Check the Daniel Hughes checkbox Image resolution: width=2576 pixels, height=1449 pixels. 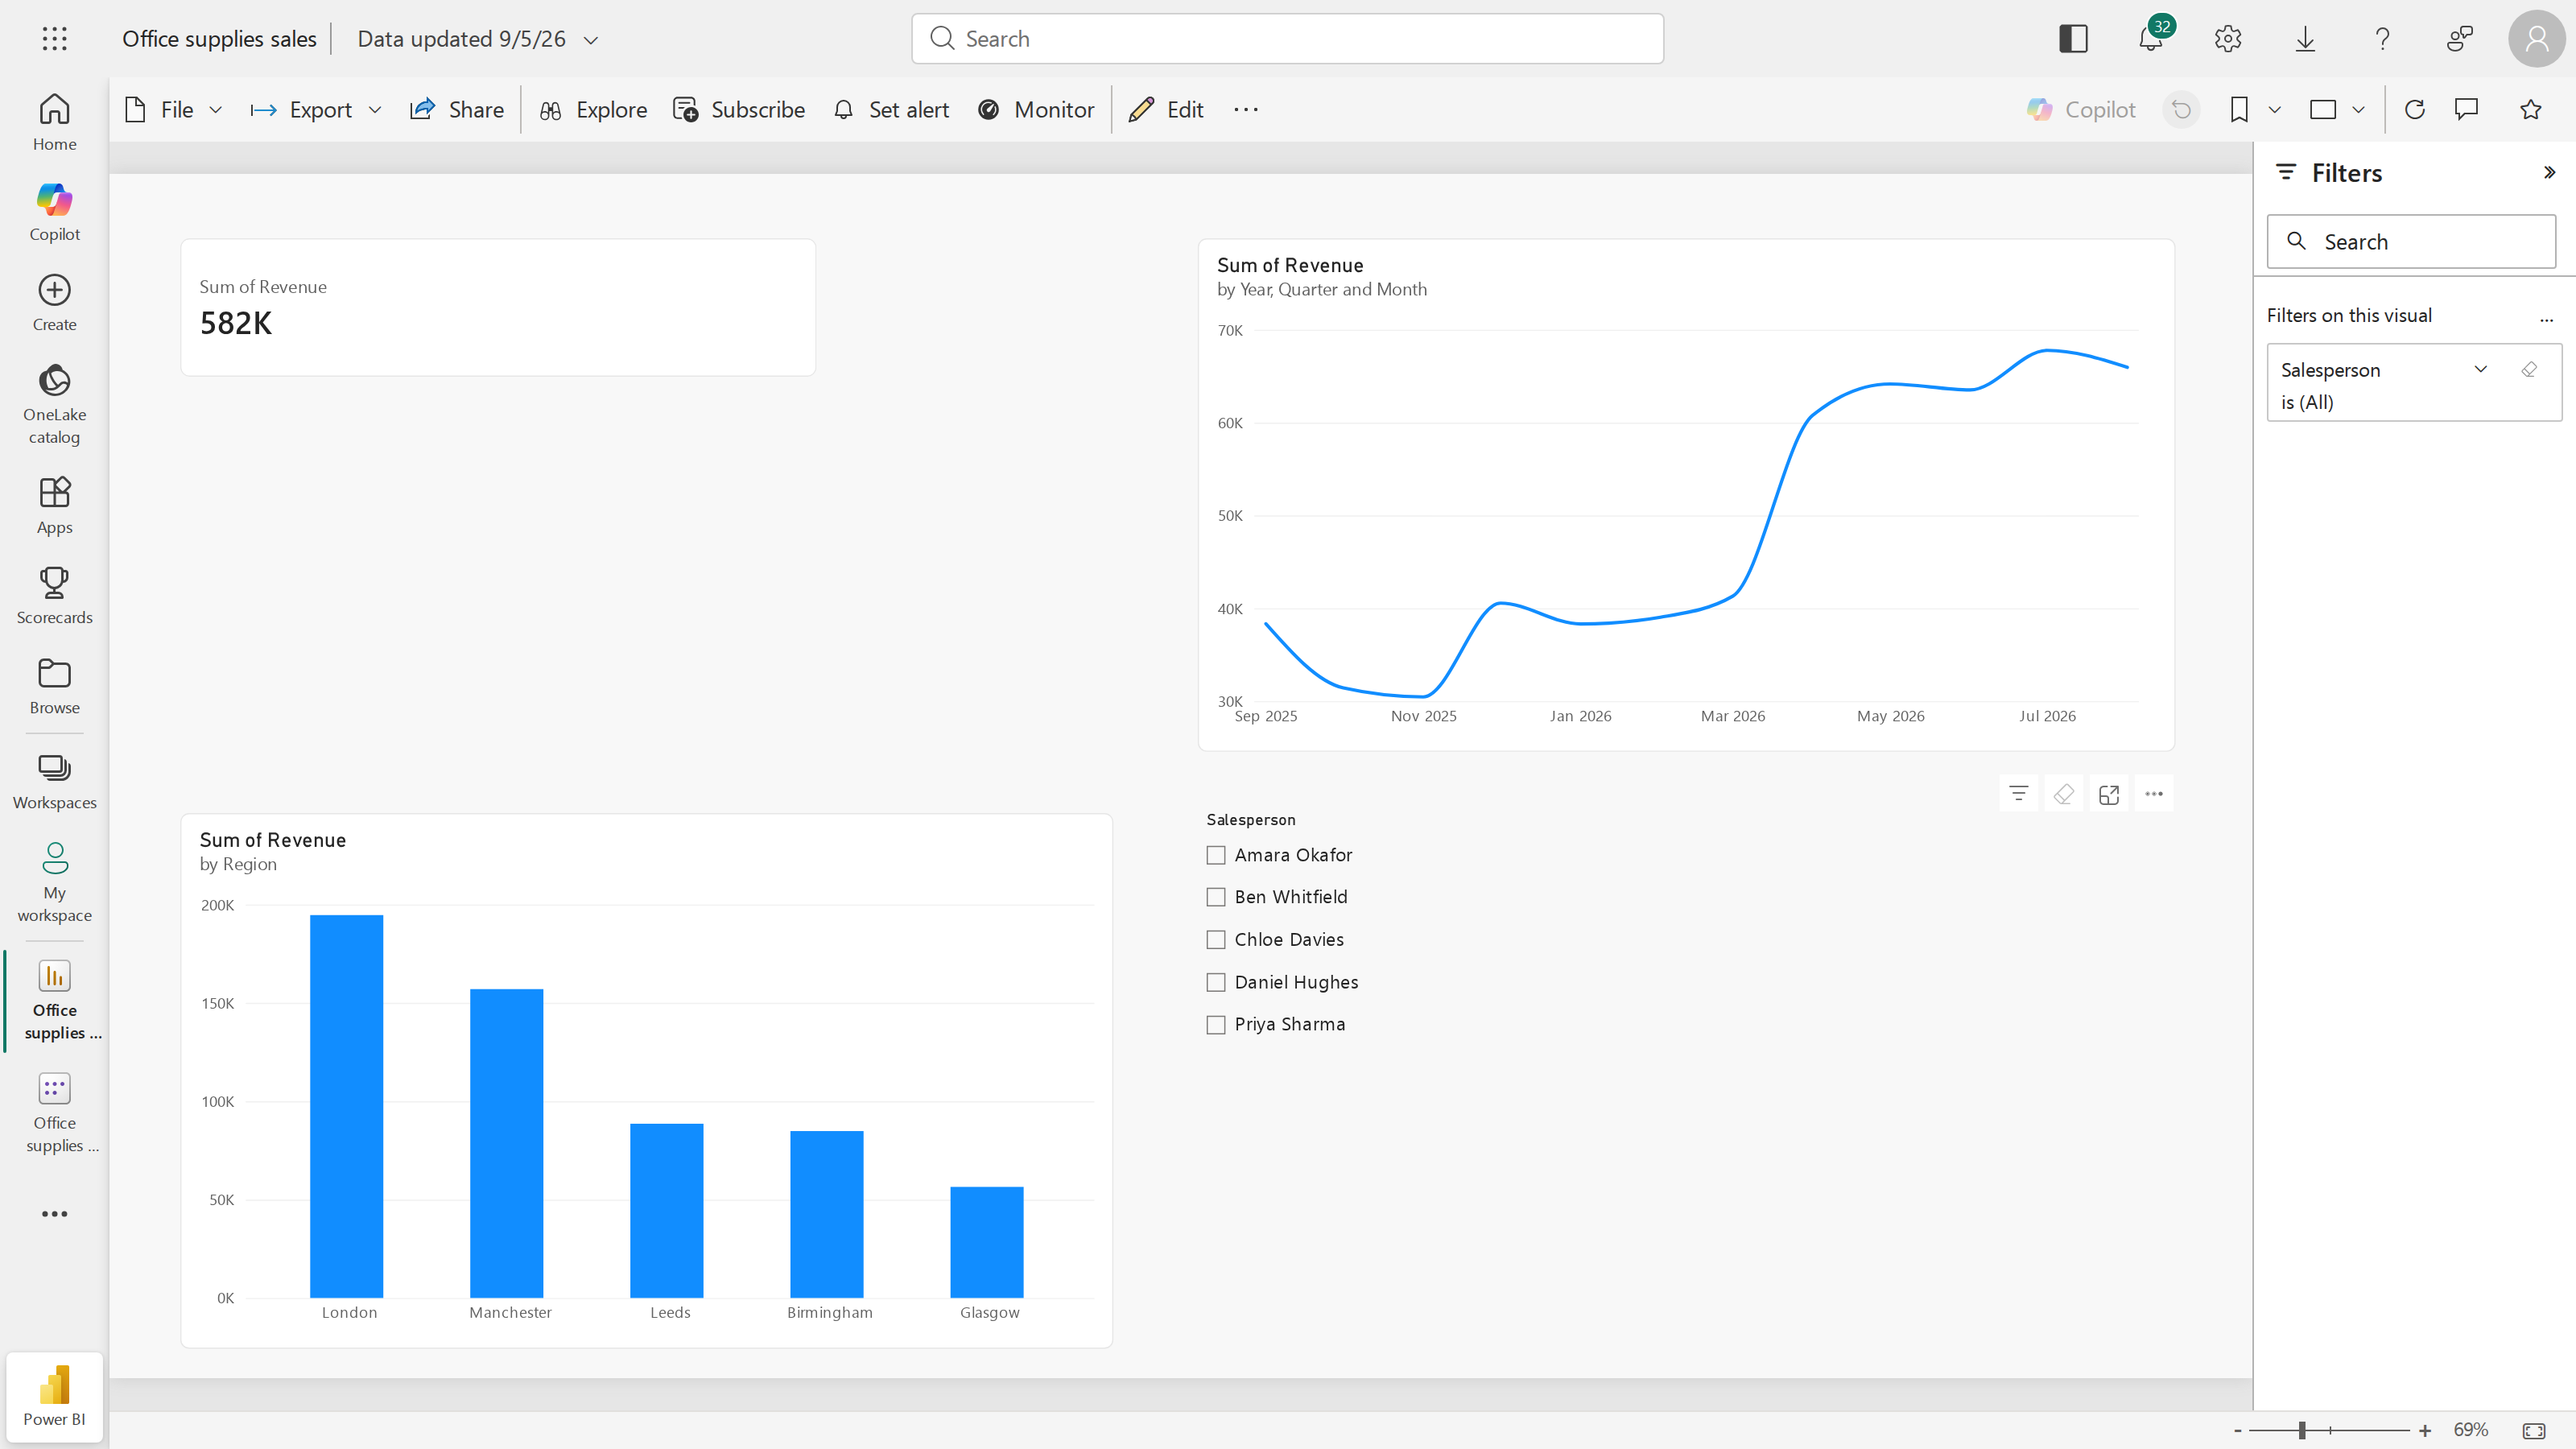[x=1216, y=982]
